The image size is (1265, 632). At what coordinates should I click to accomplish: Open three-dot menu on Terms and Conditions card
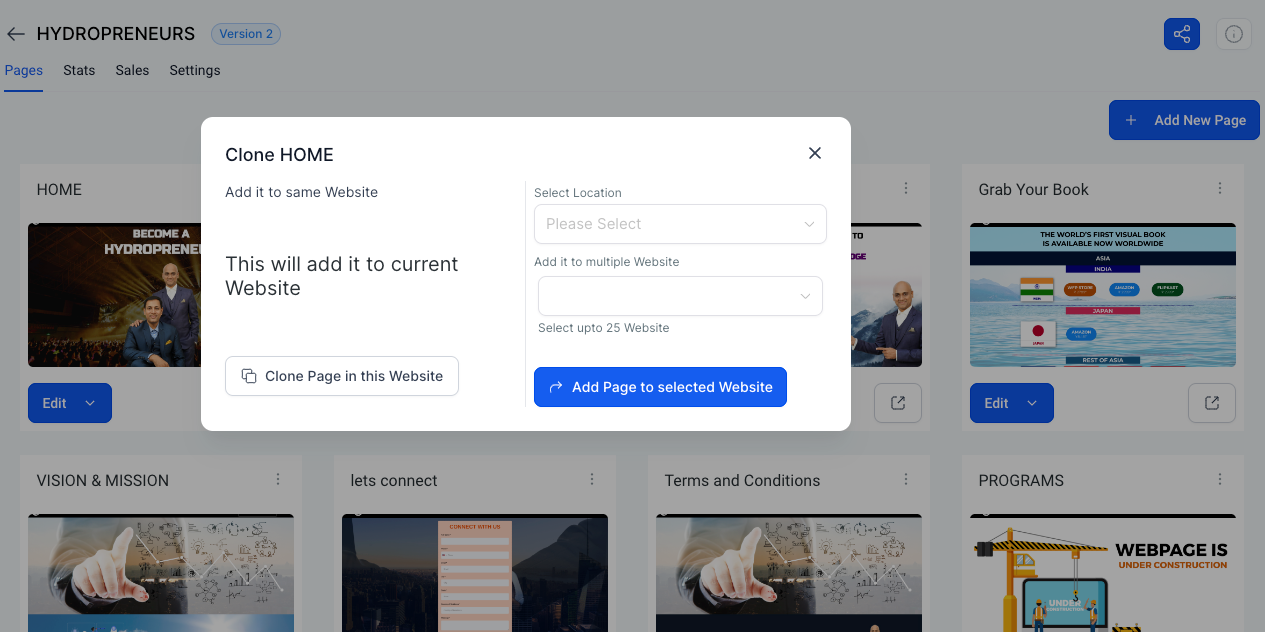(906, 480)
